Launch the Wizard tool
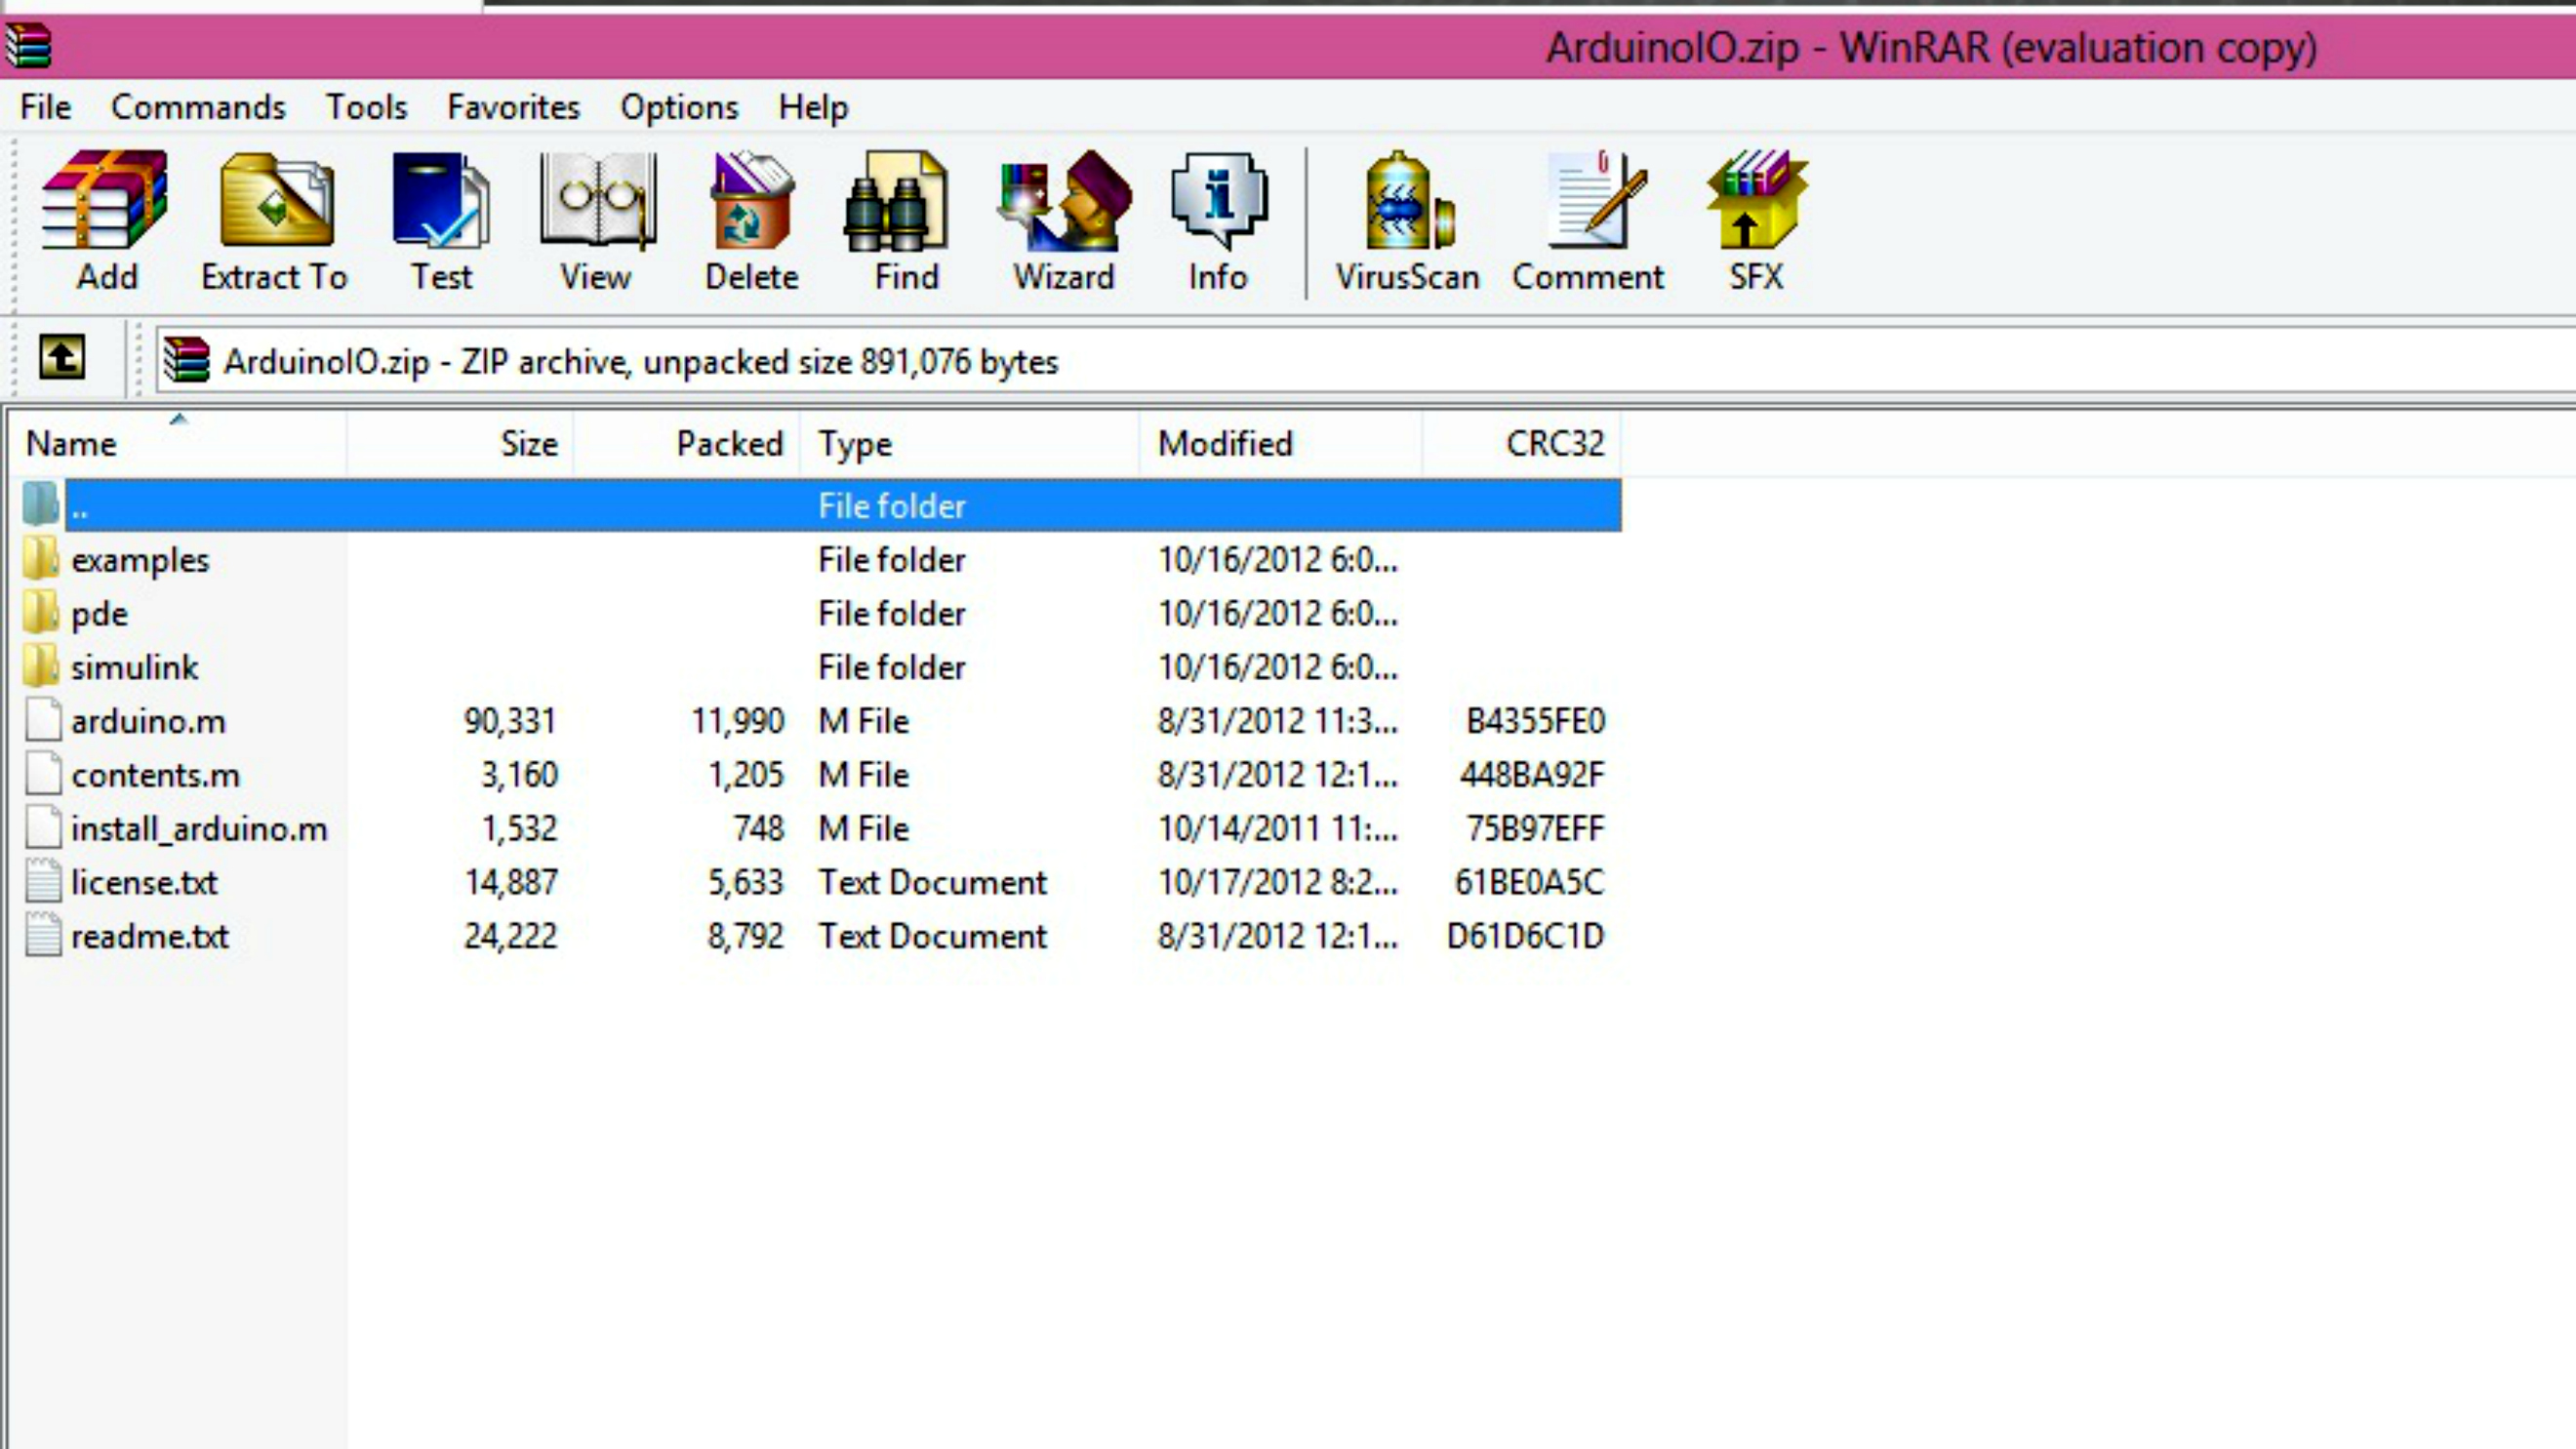Screen dimensions: 2576x1449 click(x=1064, y=200)
